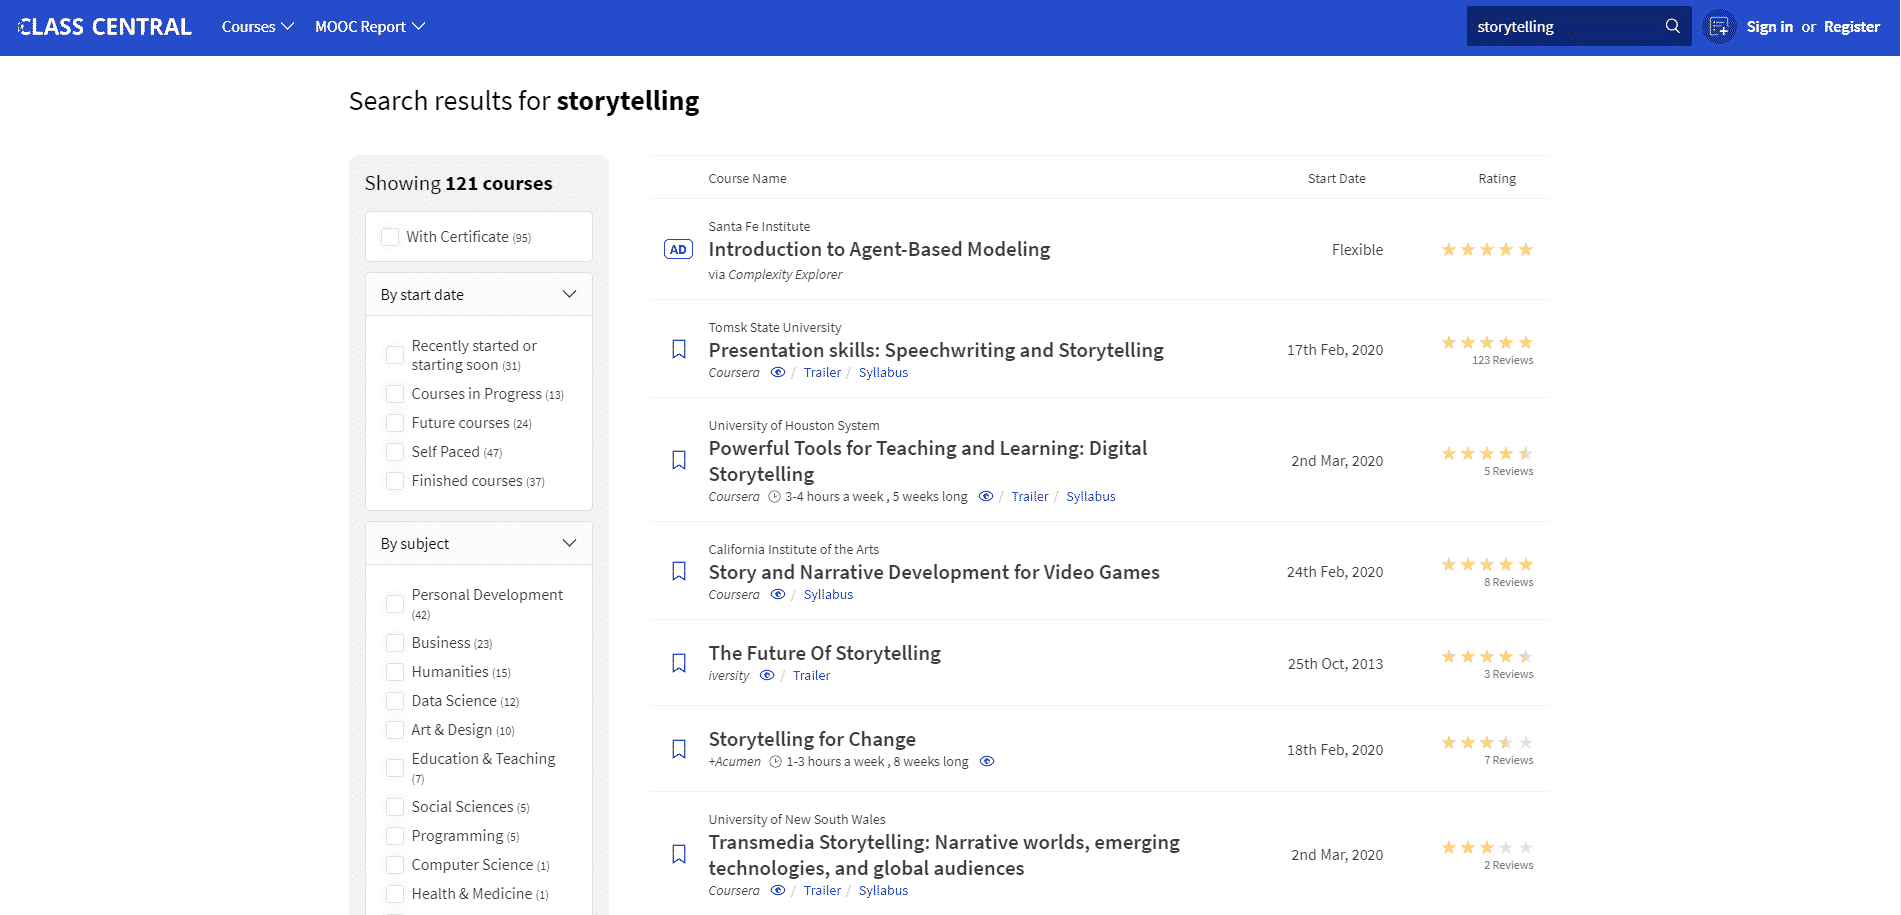
Task: Click eye icon under Presentation skills course
Action: point(778,372)
